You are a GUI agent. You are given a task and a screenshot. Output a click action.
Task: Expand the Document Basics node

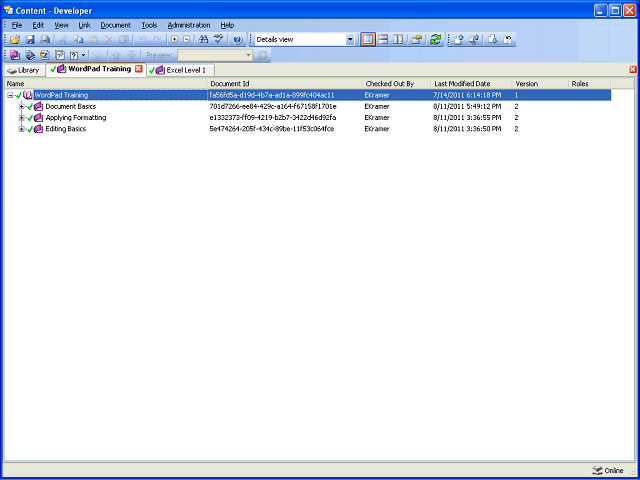[x=22, y=107]
